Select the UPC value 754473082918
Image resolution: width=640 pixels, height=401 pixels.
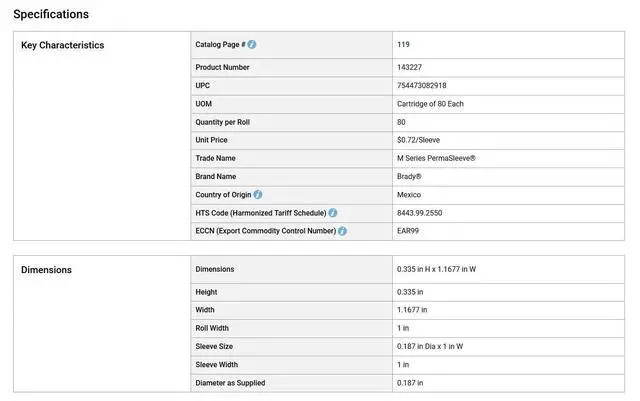pyautogui.click(x=421, y=86)
